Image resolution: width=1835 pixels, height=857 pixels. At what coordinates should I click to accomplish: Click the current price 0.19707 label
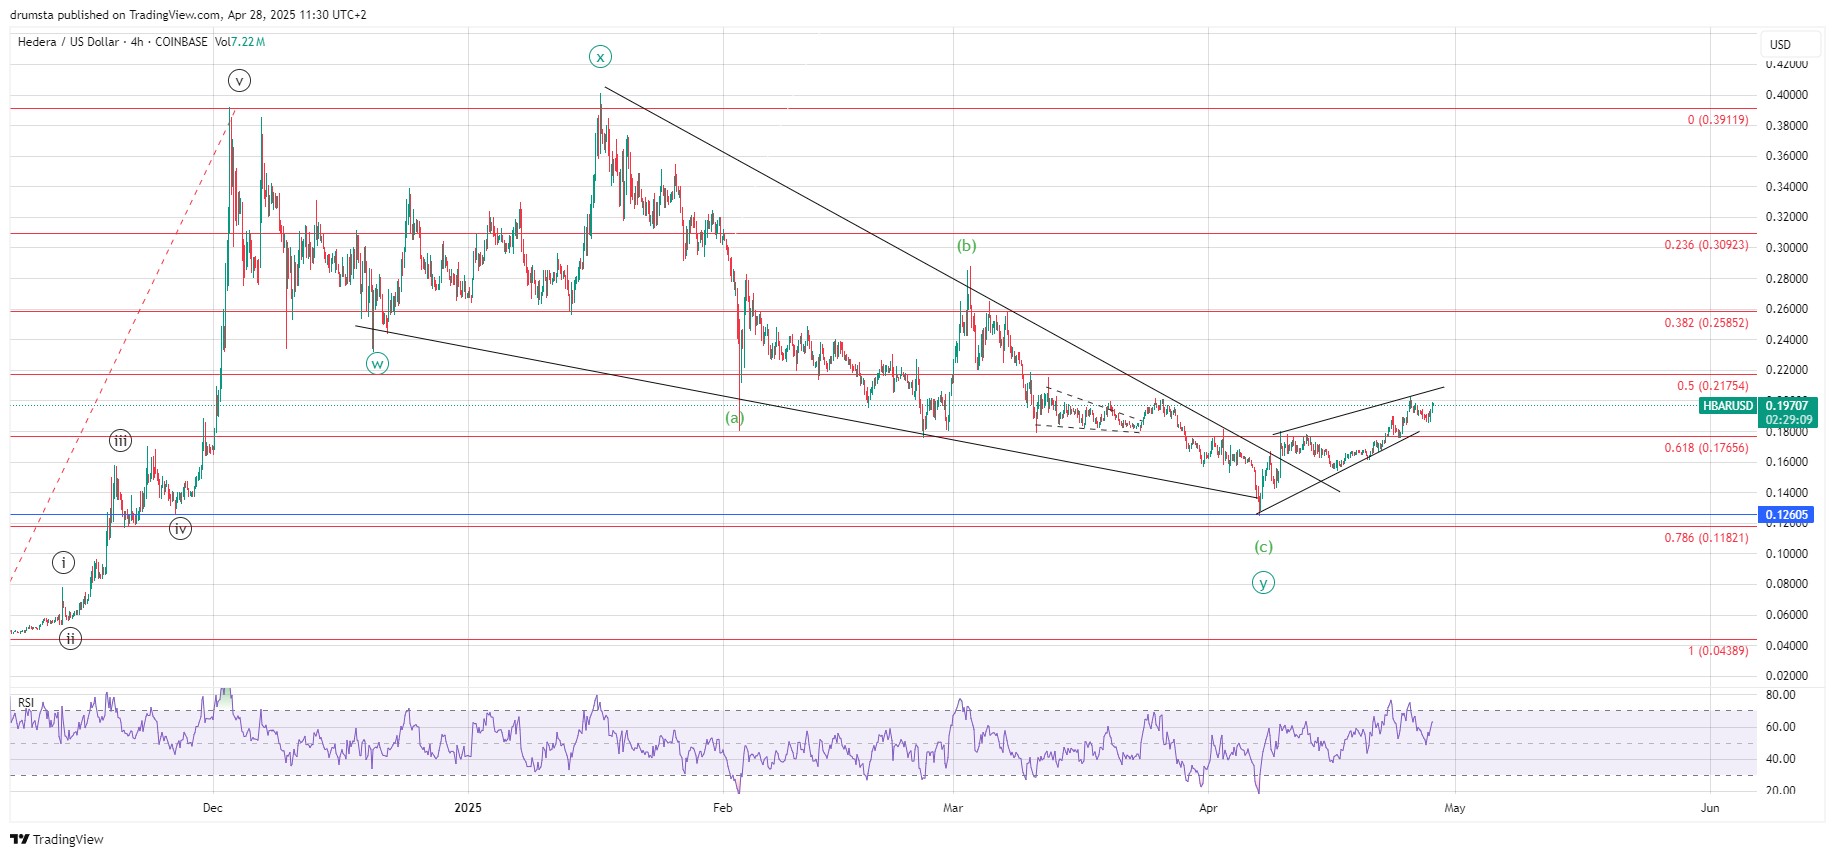(x=1787, y=406)
